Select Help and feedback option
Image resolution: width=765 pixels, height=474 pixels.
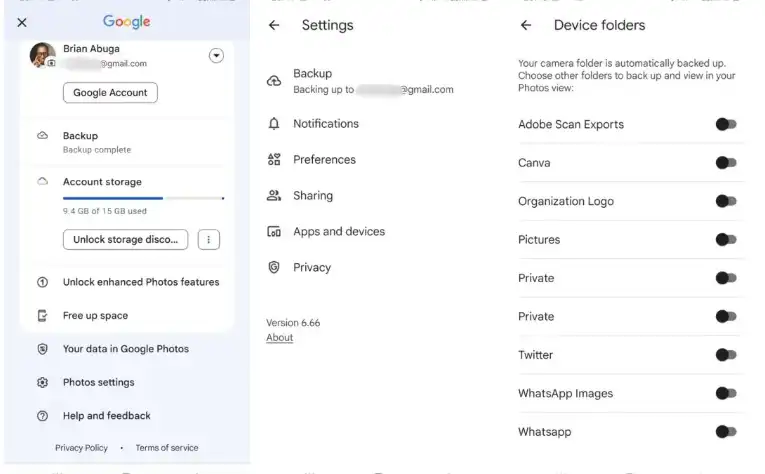point(106,416)
